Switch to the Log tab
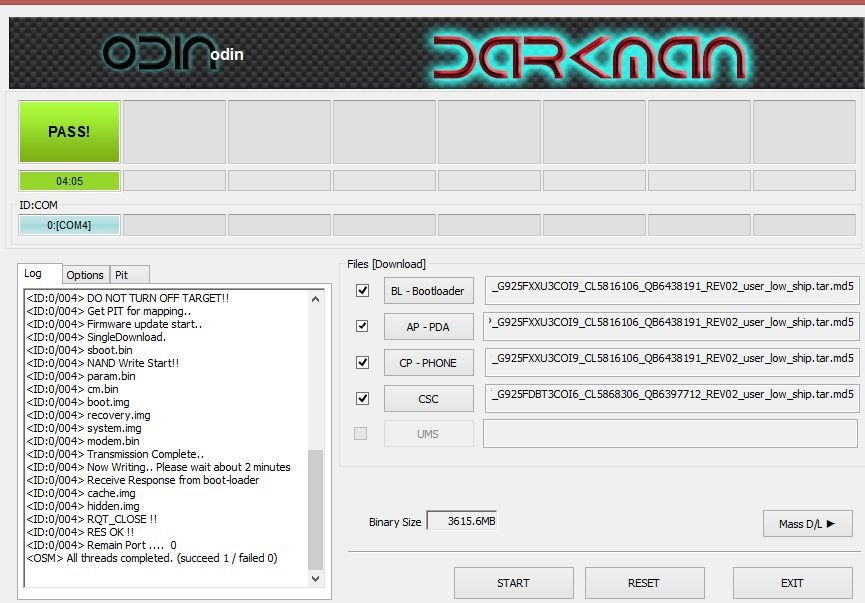865x603 pixels. coord(39,274)
